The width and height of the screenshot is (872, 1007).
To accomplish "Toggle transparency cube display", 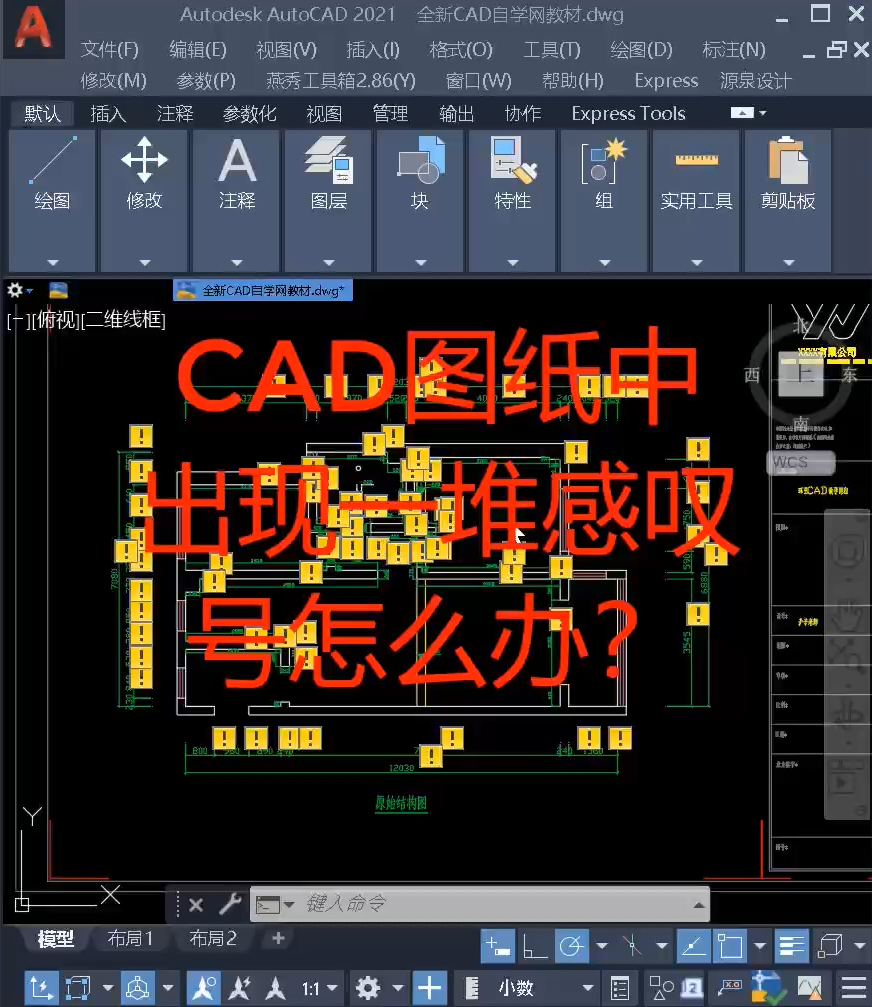I will [x=830, y=947].
